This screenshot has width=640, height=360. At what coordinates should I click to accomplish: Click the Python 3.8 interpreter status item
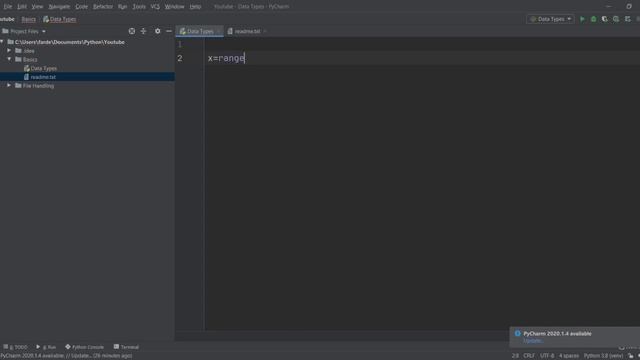point(603,356)
